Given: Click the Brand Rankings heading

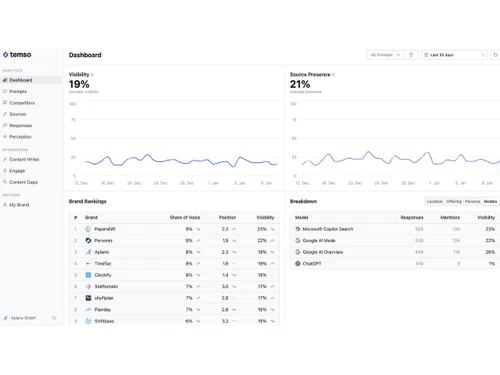Looking at the screenshot, I should click(x=88, y=201).
